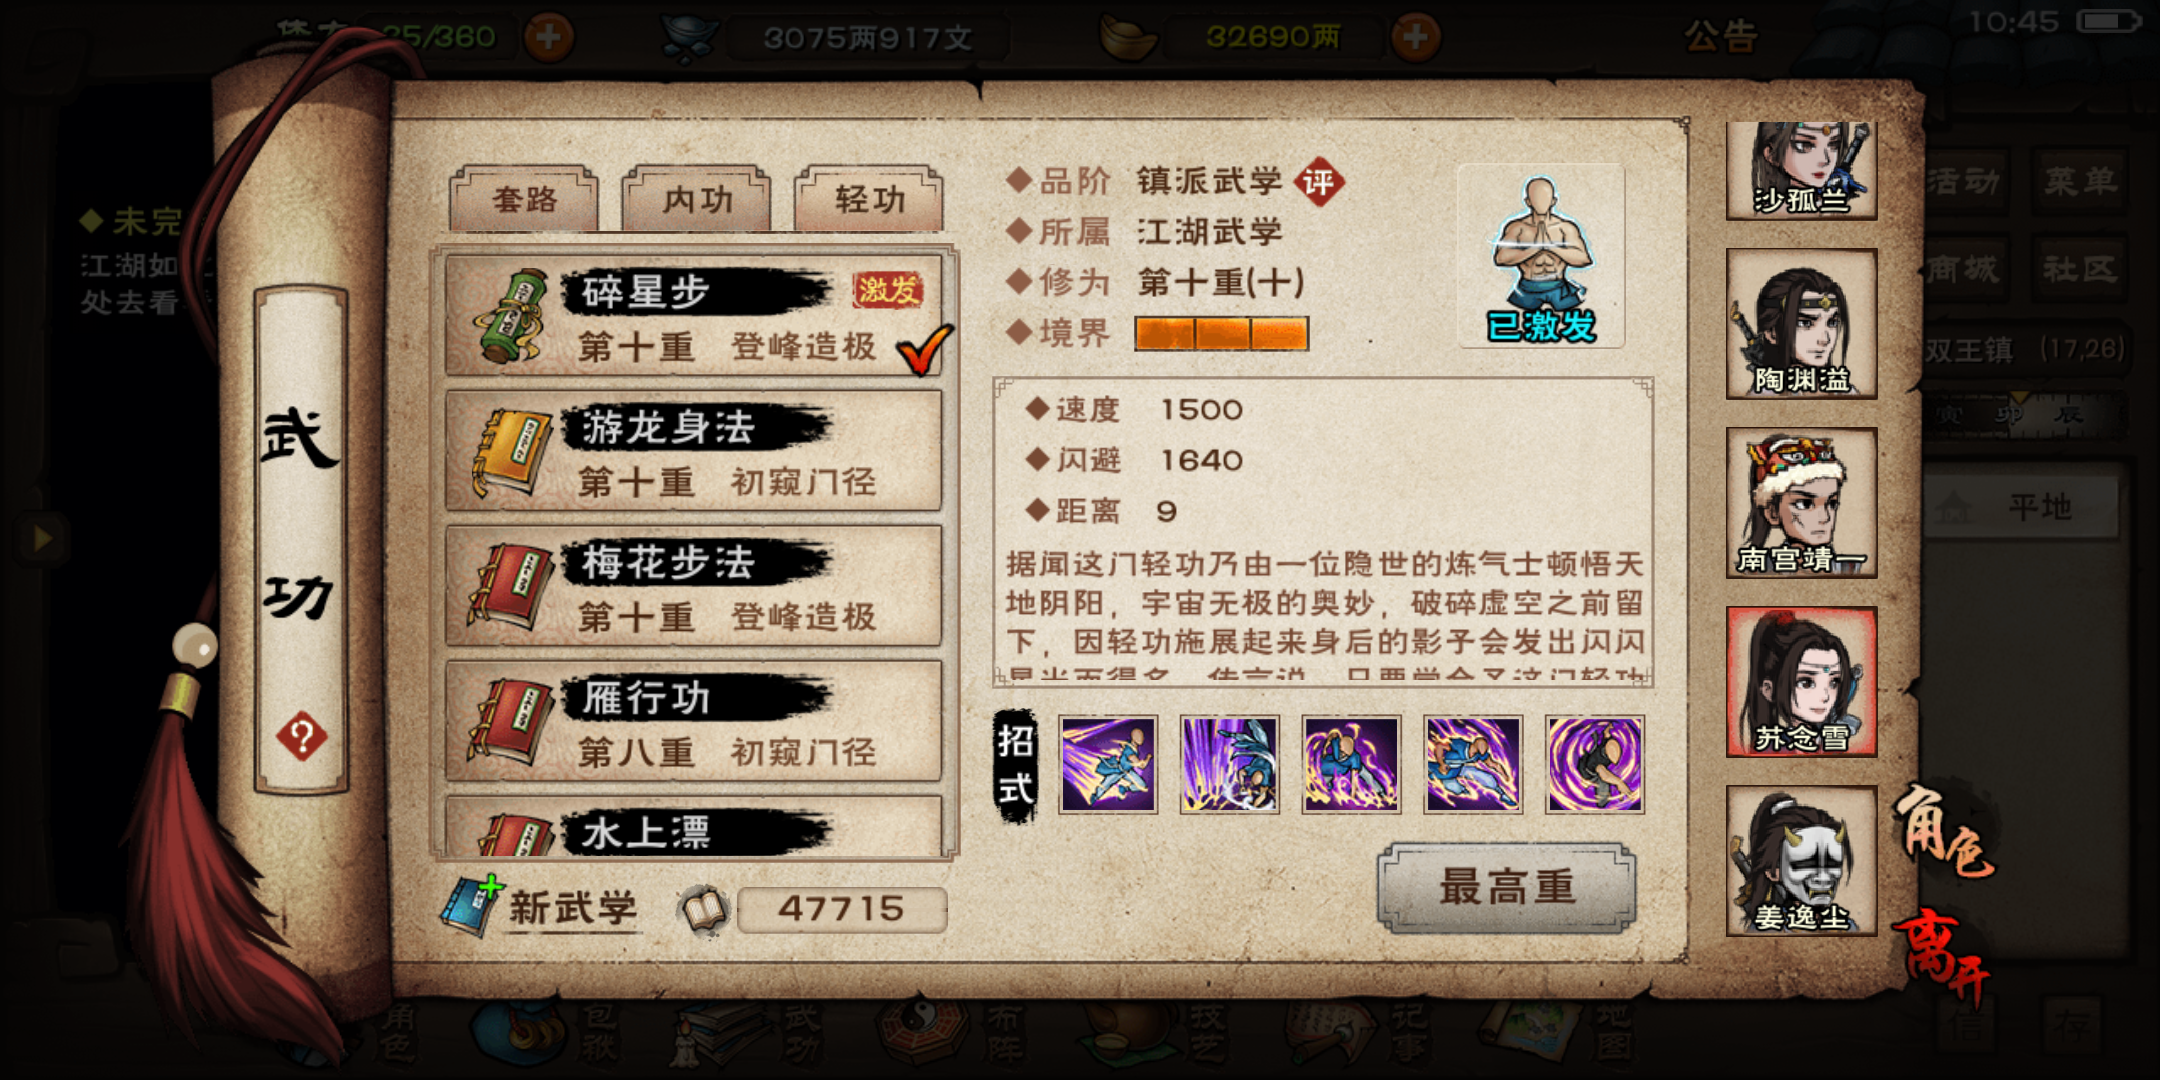2160x1080 pixels.
Task: Open the partially visible 水上漂 skill entry
Action: pos(693,827)
